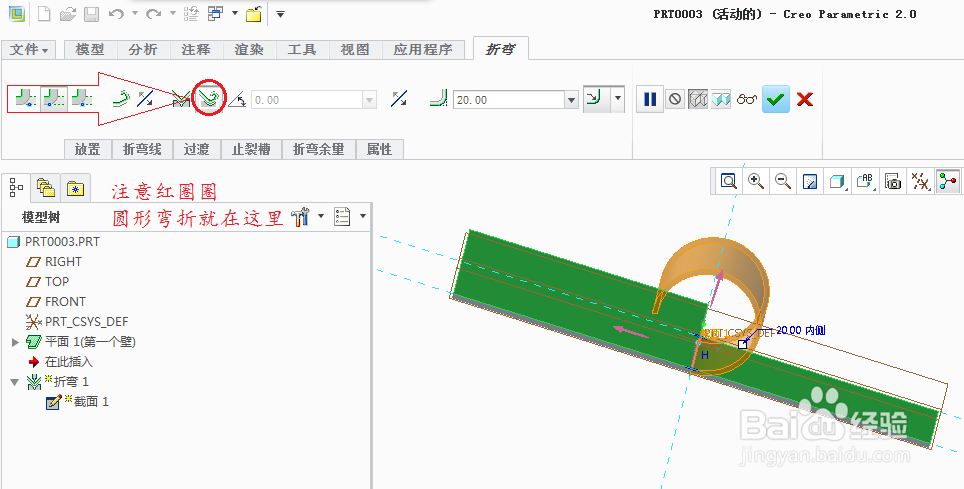Open the 折弯线 panel

pyautogui.click(x=143, y=149)
